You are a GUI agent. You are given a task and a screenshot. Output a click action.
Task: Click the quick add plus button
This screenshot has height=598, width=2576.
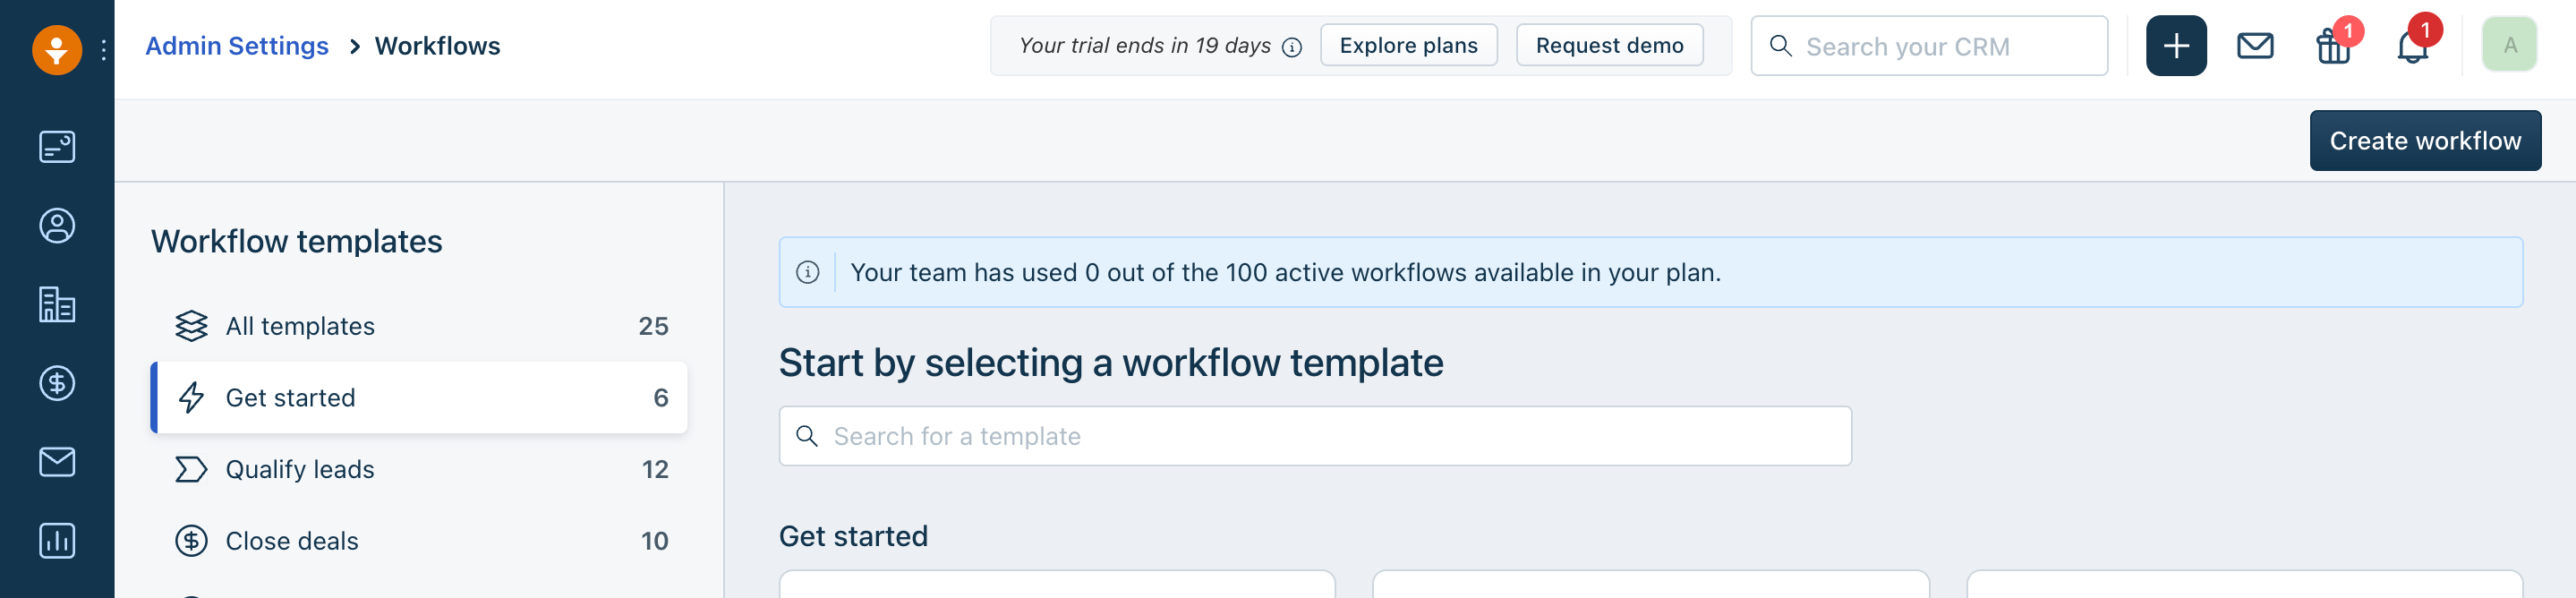2175,46
